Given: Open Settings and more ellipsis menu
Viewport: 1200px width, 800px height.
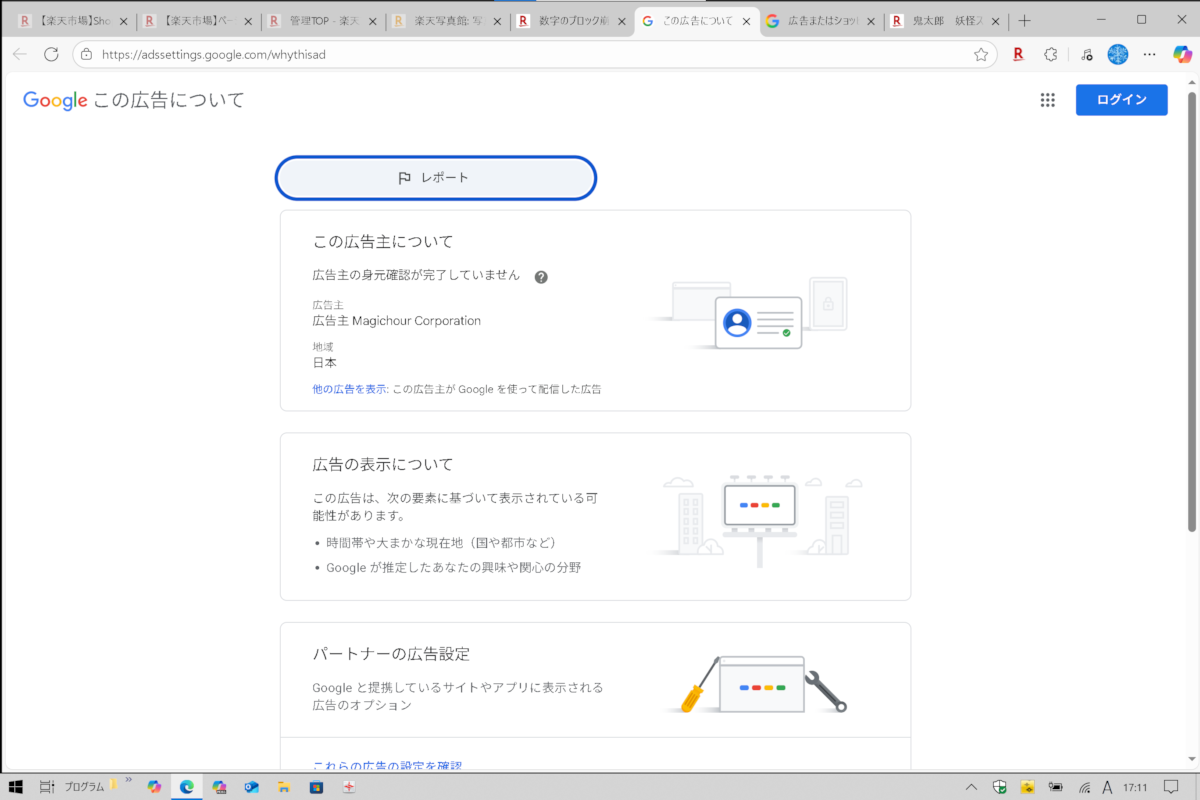Looking at the screenshot, I should 1150,55.
